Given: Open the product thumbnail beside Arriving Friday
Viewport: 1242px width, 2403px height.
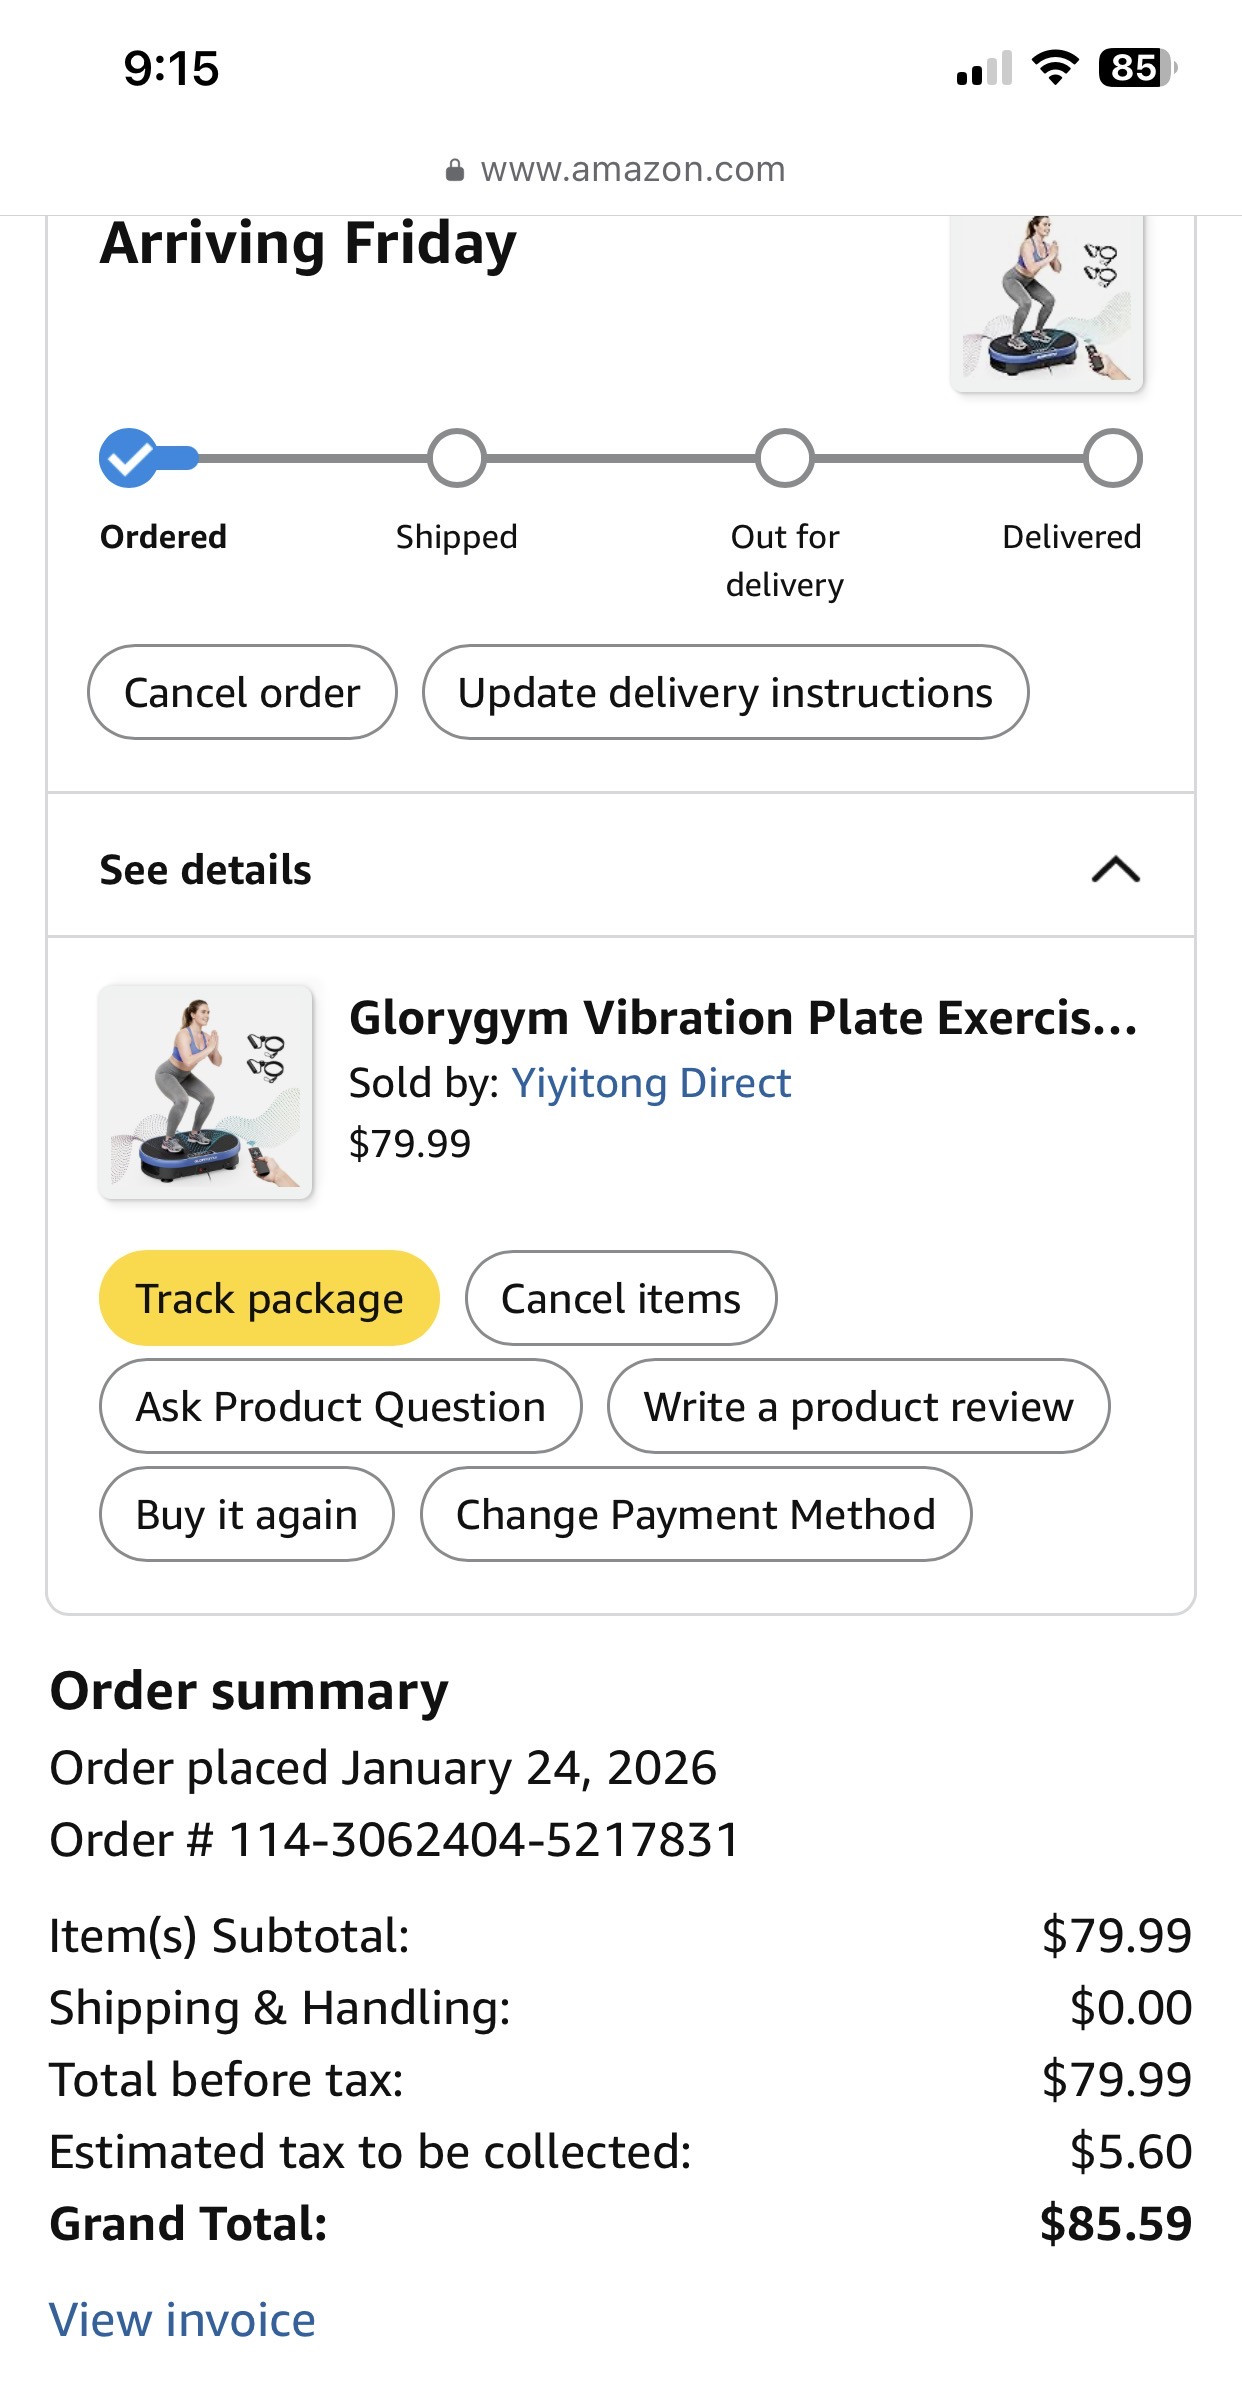Looking at the screenshot, I should coord(1046,302).
